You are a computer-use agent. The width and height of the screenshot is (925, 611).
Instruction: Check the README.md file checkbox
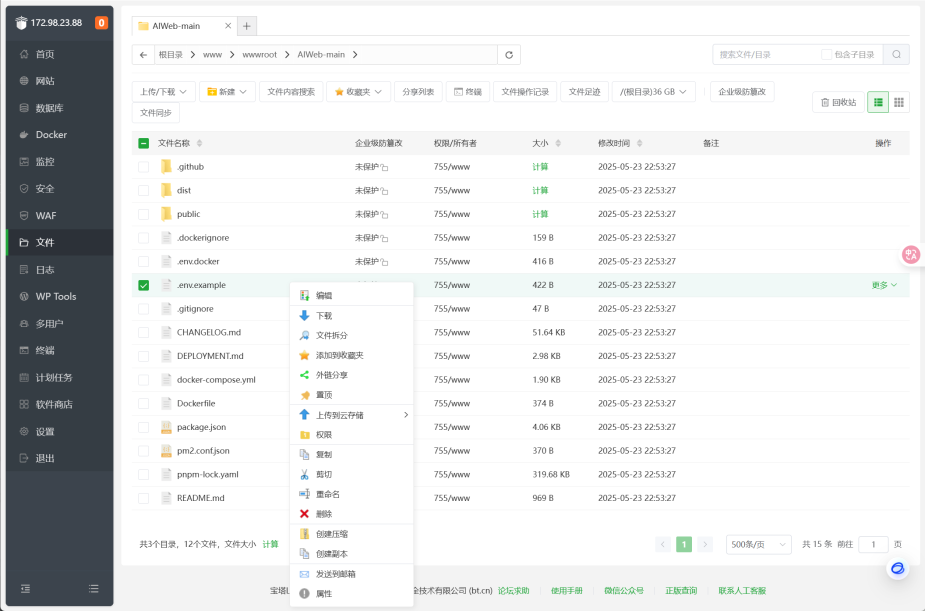pyautogui.click(x=143, y=498)
